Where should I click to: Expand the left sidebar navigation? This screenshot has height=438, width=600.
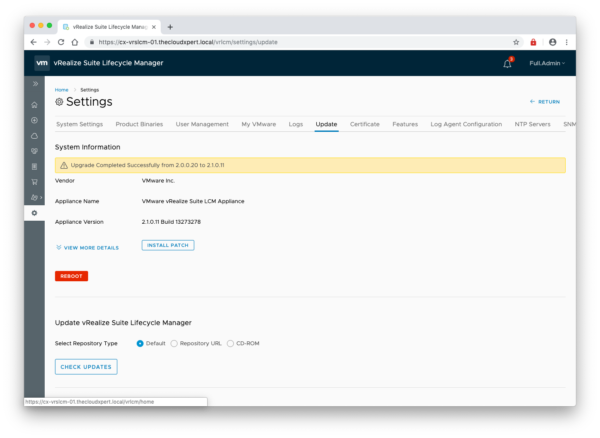pyautogui.click(x=35, y=83)
